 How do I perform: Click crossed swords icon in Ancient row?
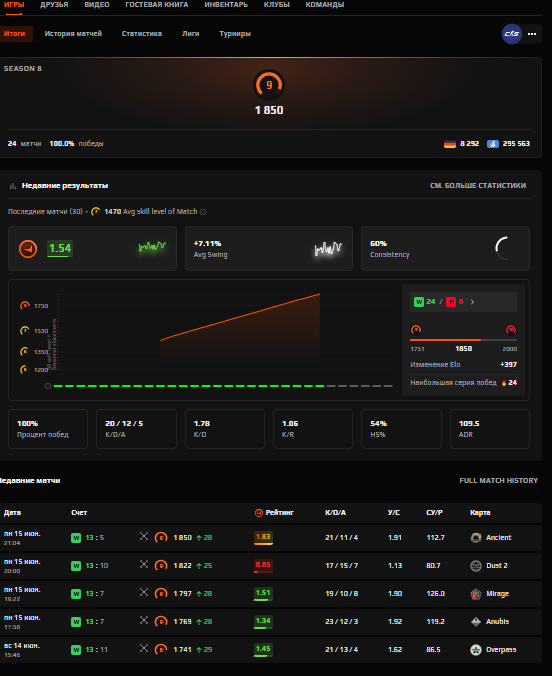[144, 536]
